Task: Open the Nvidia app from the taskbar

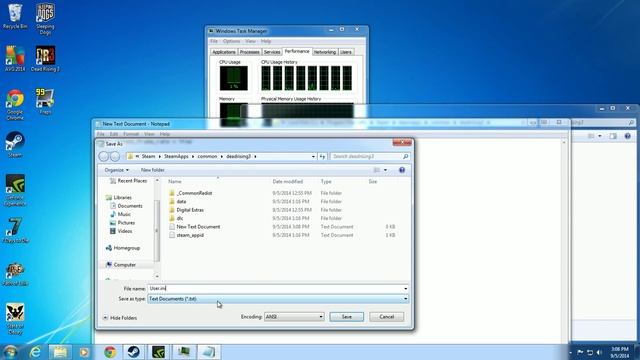Action: (158, 352)
